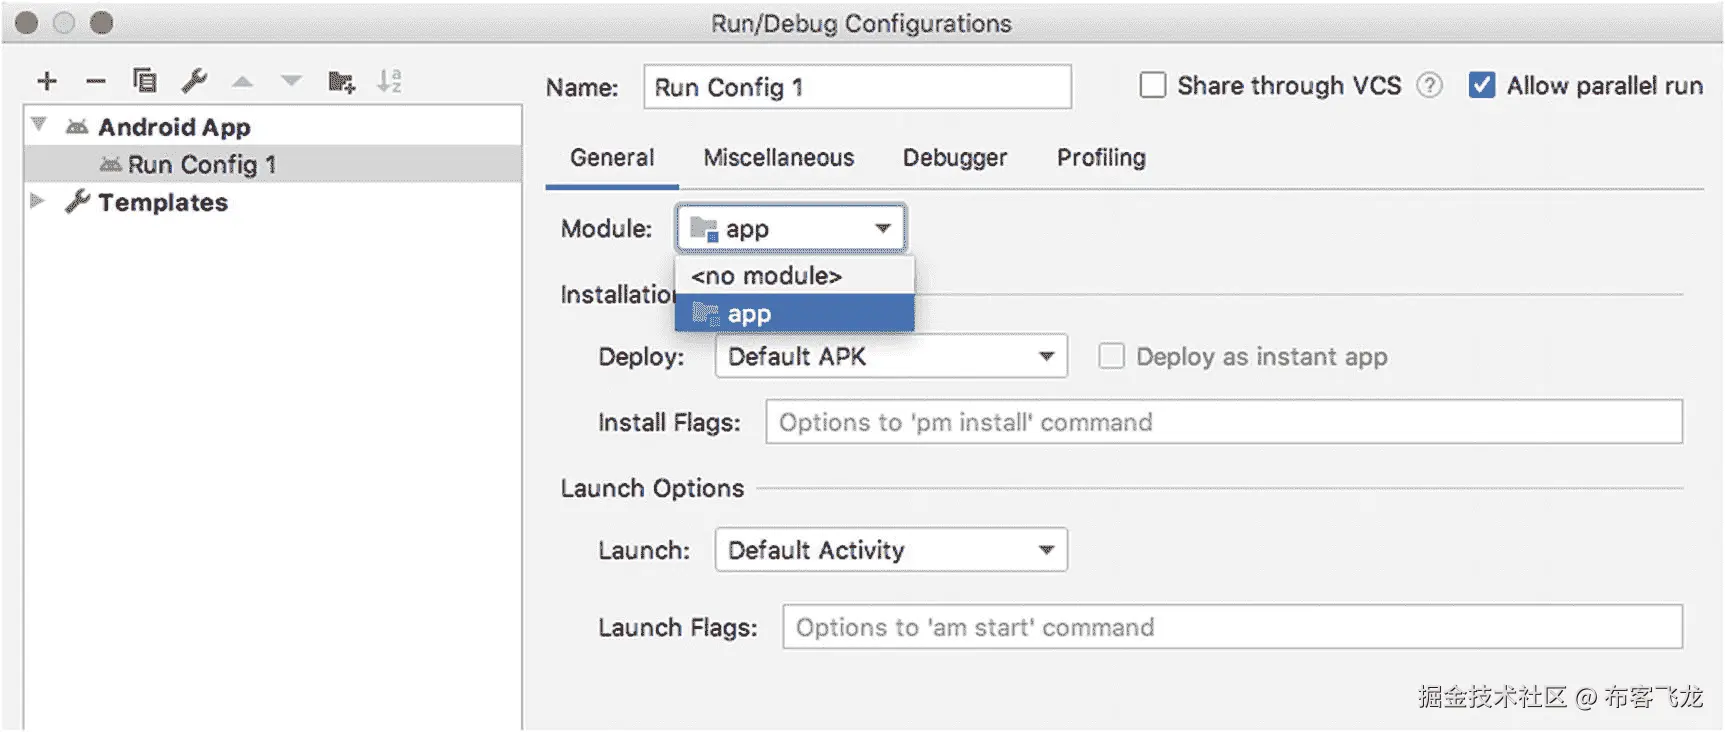
Task: Click the Copy Configuration icon
Action: click(x=144, y=81)
